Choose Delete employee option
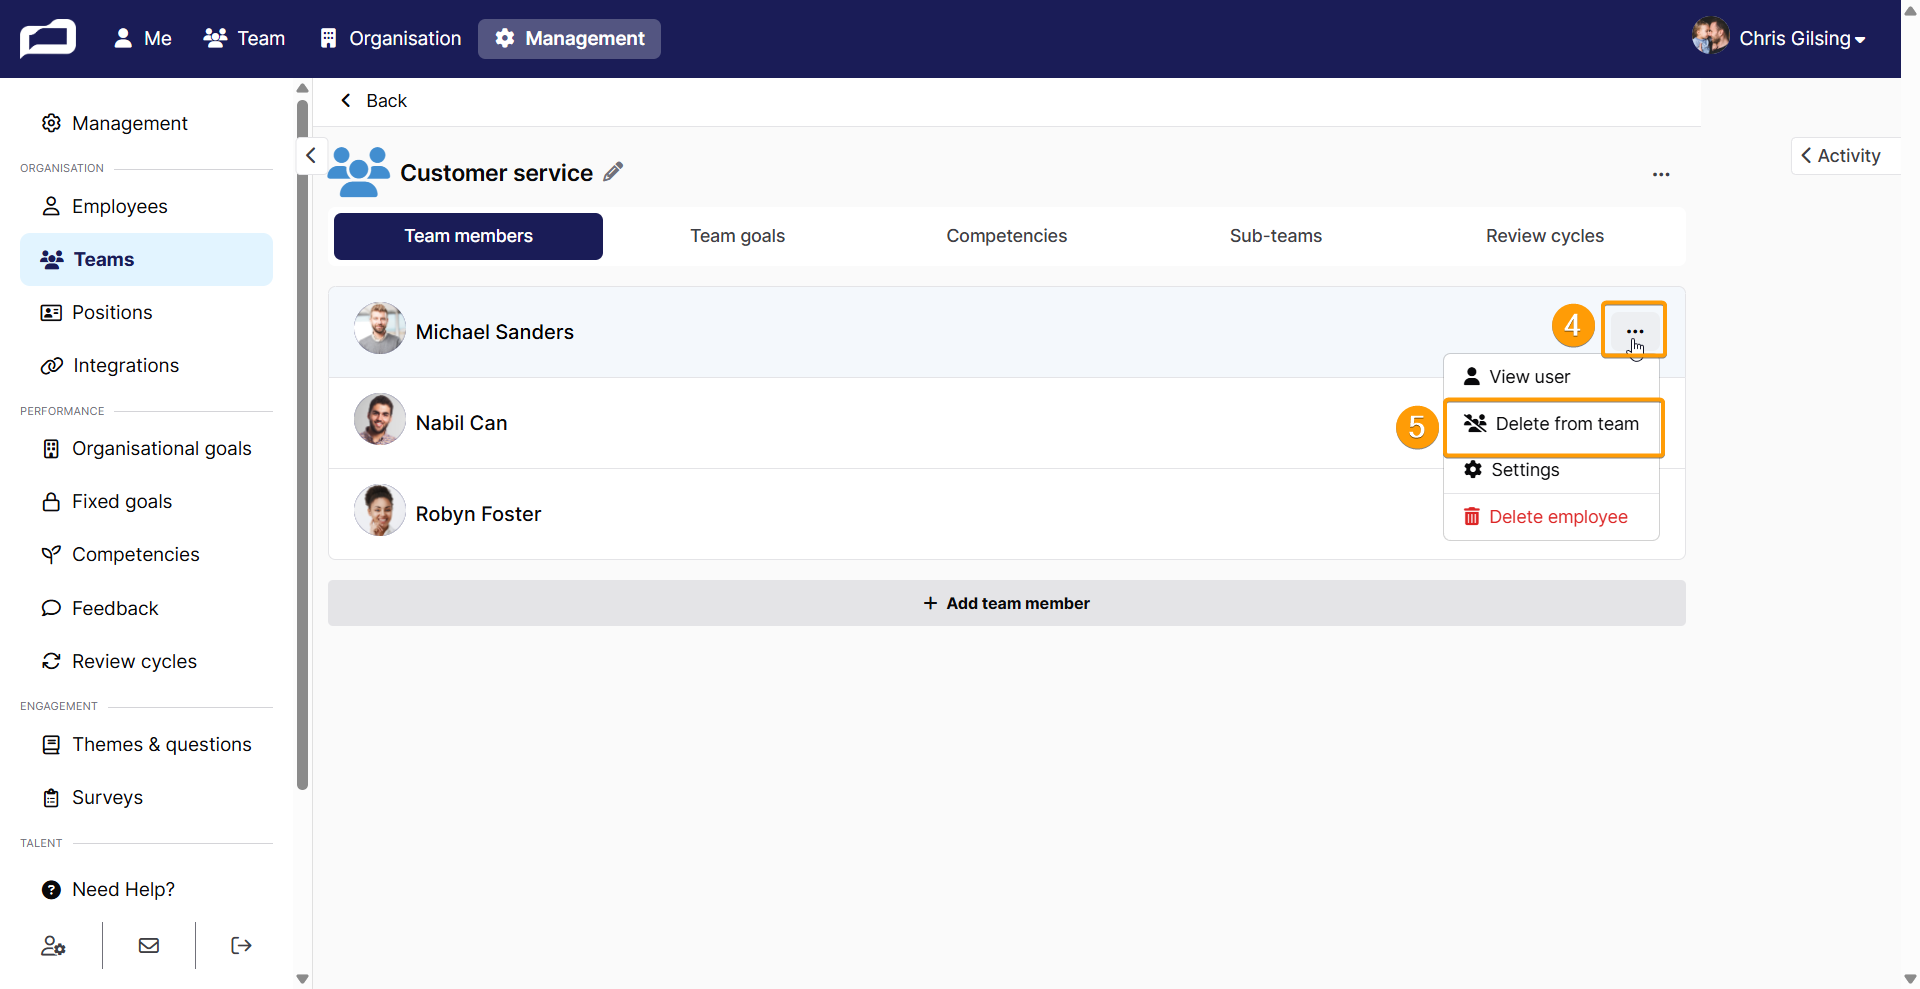Screen dimensions: 1920x989 pos(1551,517)
